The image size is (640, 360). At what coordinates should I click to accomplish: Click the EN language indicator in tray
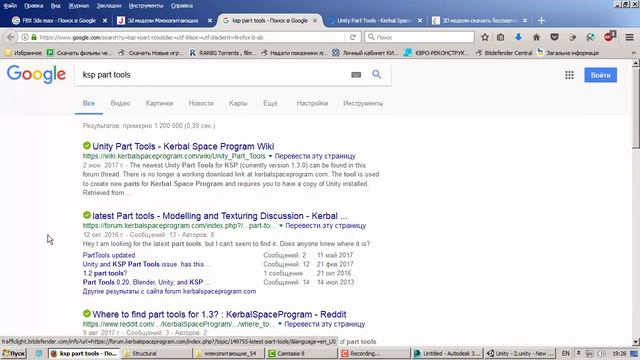565,353
